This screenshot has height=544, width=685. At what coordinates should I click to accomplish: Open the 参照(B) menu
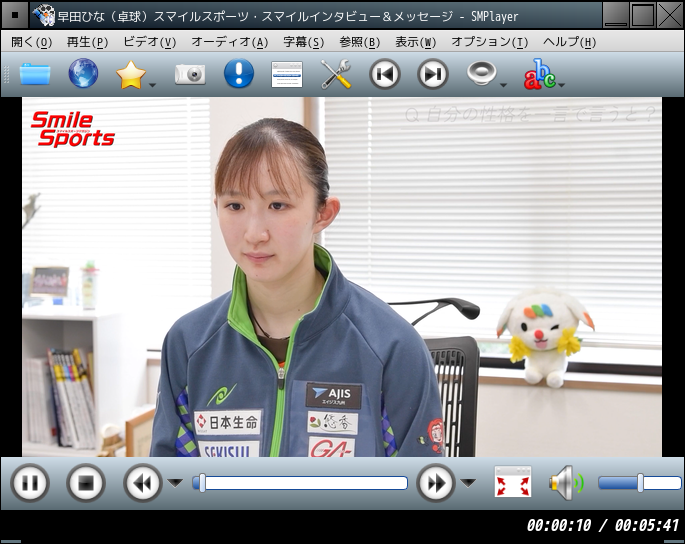pyautogui.click(x=360, y=42)
